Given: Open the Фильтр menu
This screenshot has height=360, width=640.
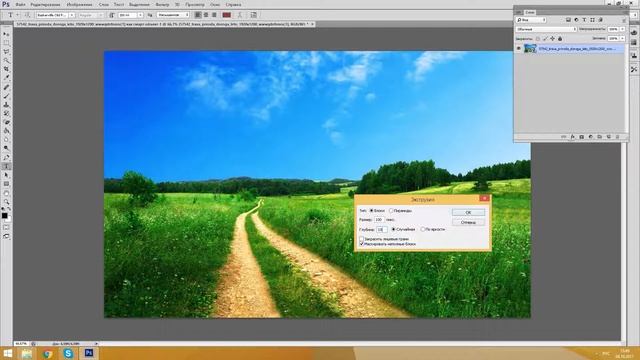Looking at the screenshot, I should tap(162, 4).
